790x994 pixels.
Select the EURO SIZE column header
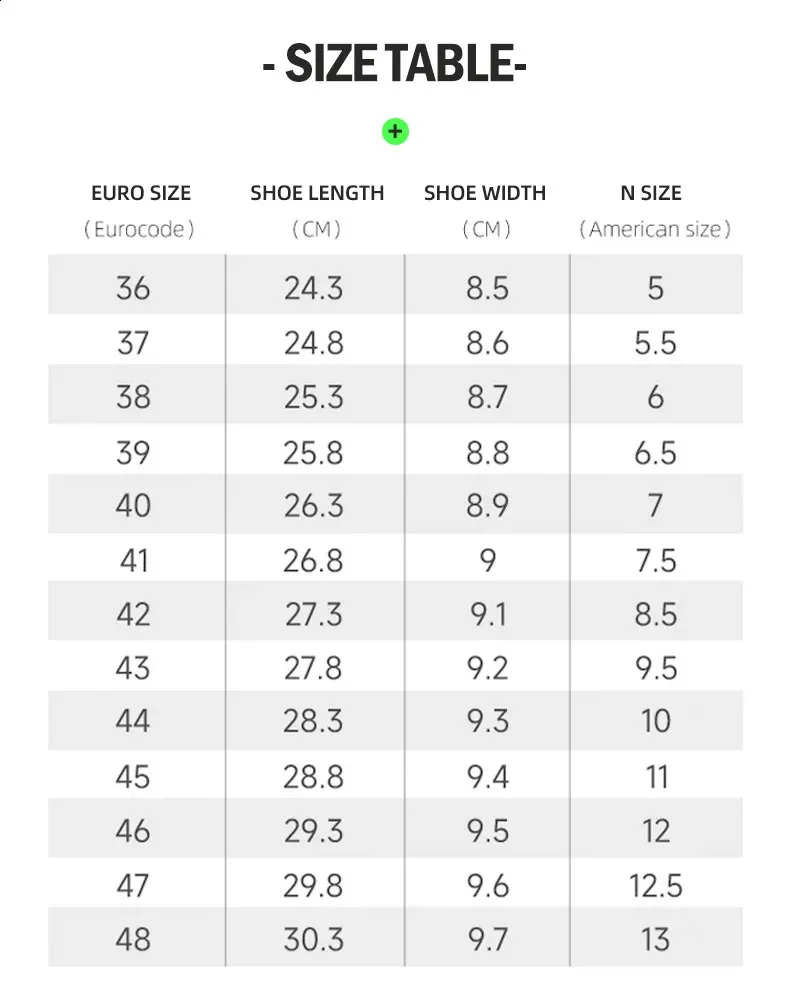point(140,193)
